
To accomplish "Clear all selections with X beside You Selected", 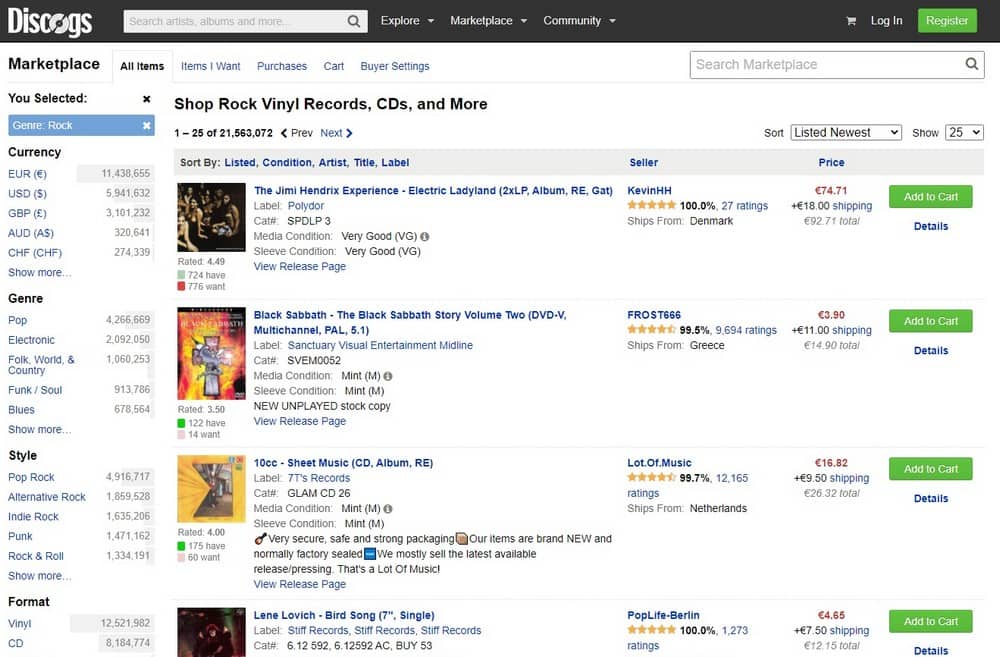I will click(147, 99).
